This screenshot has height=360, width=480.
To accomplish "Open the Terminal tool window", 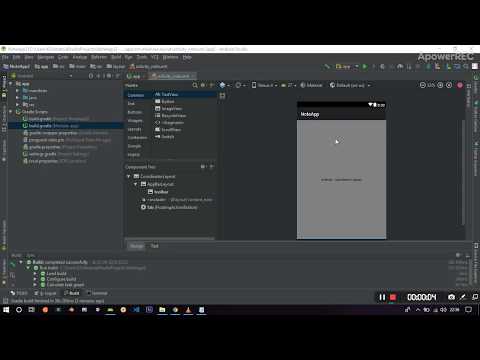I will click(97, 293).
